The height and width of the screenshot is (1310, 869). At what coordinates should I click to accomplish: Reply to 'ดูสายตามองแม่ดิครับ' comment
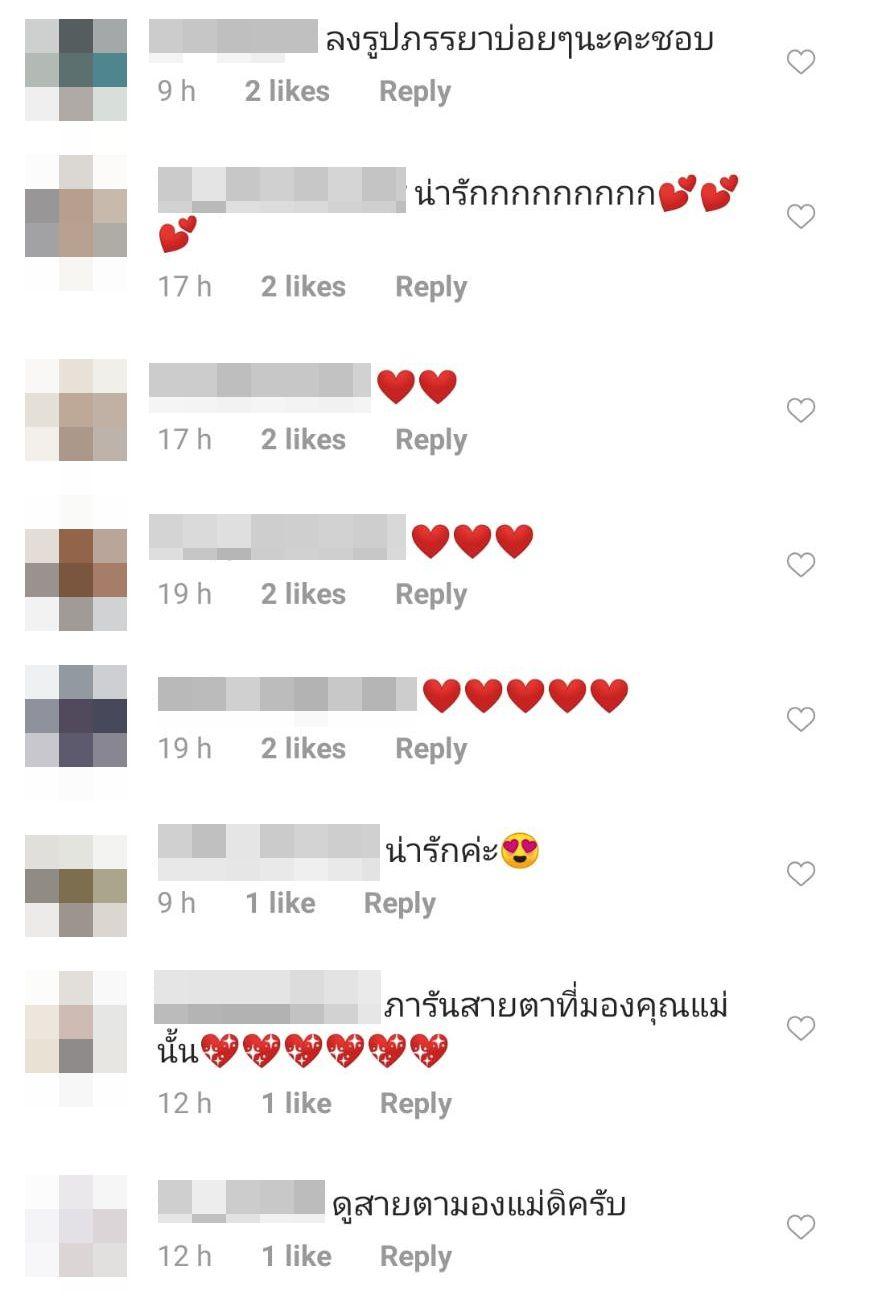point(416,1257)
